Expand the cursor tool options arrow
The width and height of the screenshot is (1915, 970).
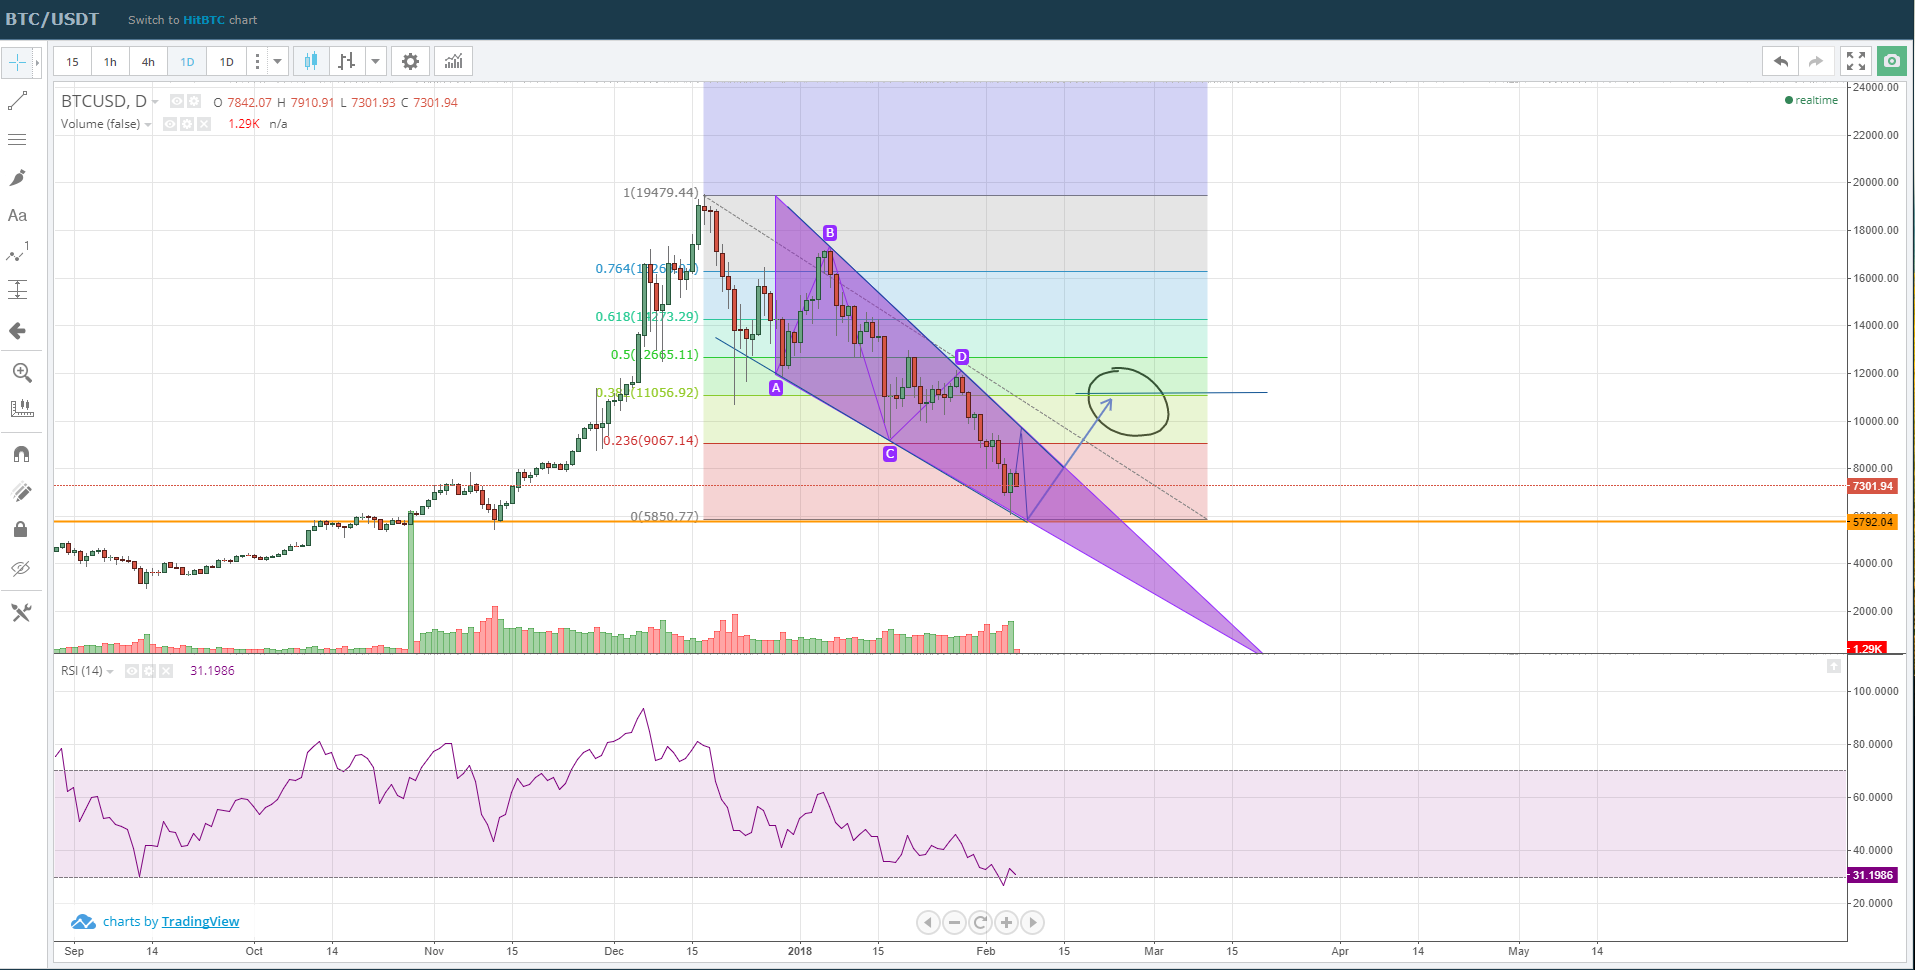click(37, 62)
